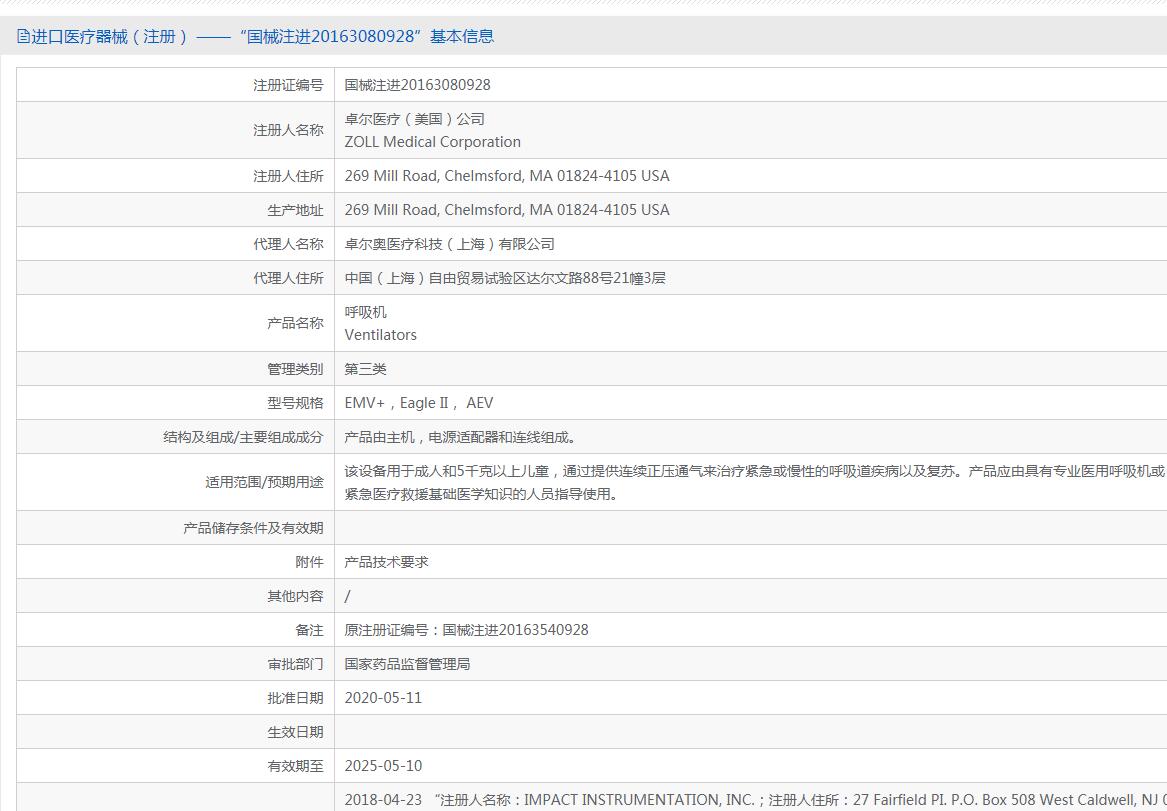Click approval department 国家药品监督管理局

click(407, 664)
